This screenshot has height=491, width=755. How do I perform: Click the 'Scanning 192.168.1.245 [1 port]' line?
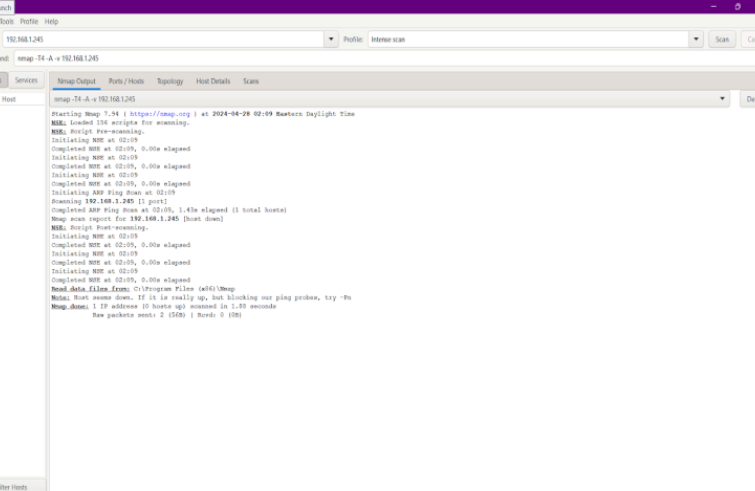click(x=109, y=201)
